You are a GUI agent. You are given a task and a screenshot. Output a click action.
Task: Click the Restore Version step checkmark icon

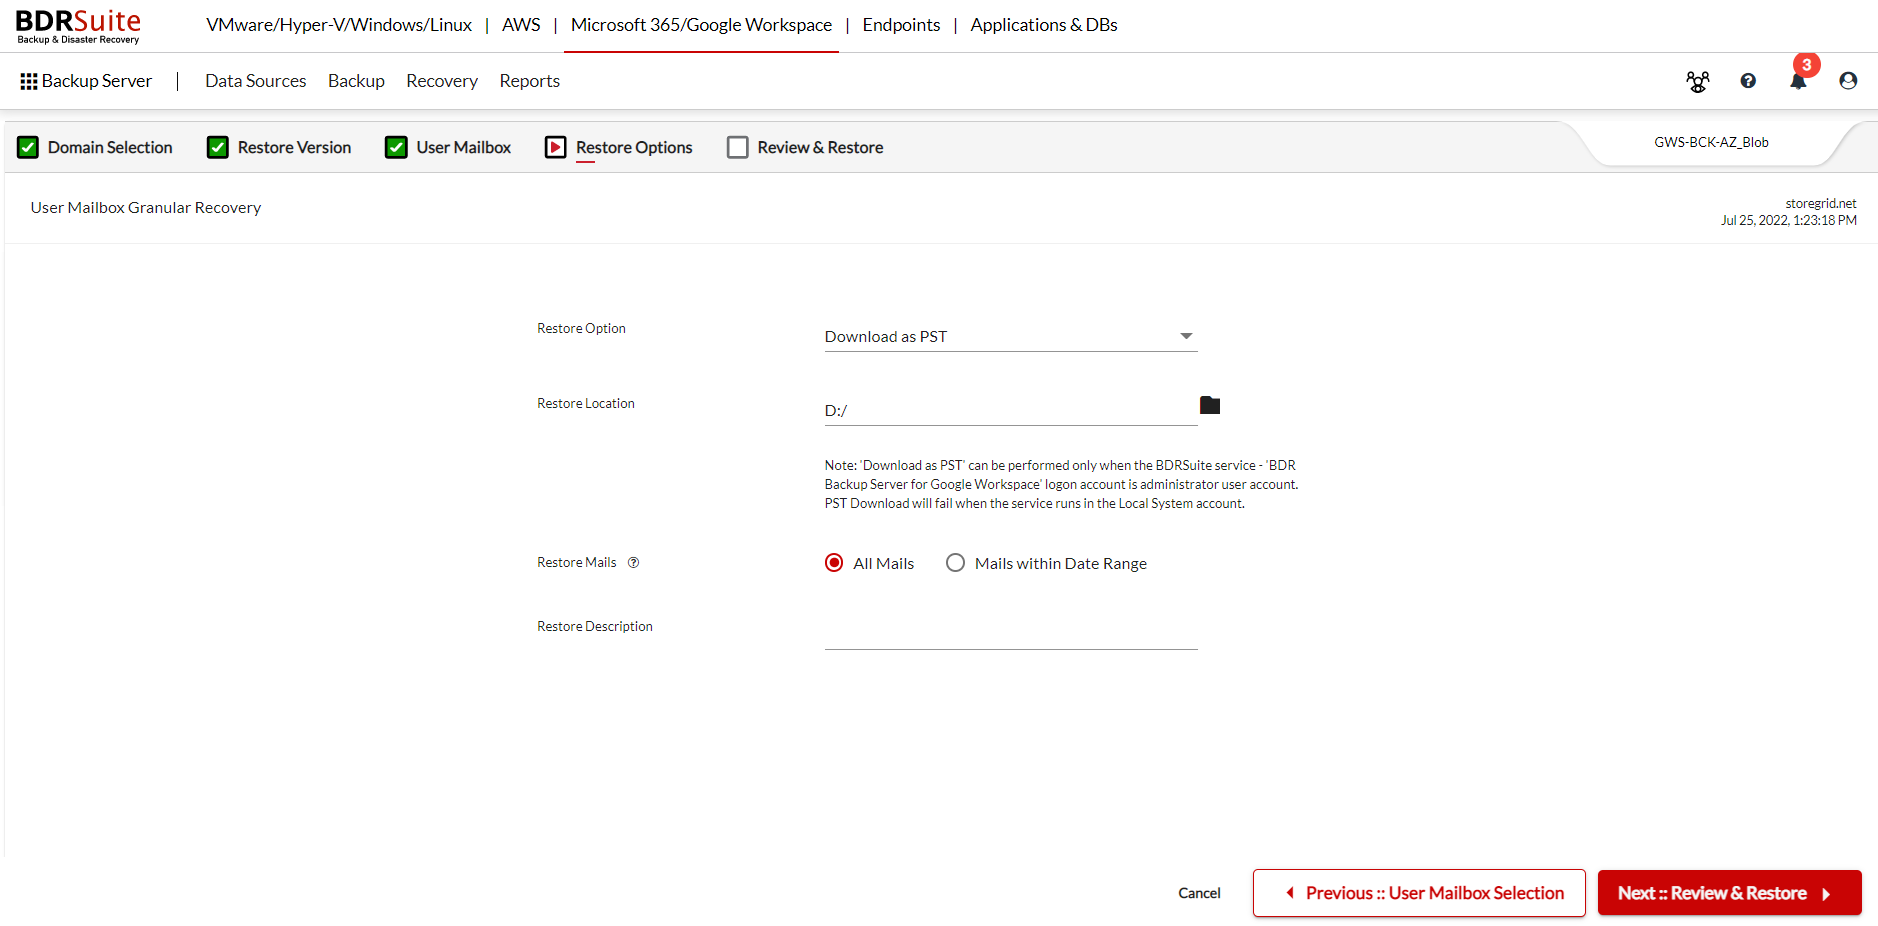pos(218,148)
